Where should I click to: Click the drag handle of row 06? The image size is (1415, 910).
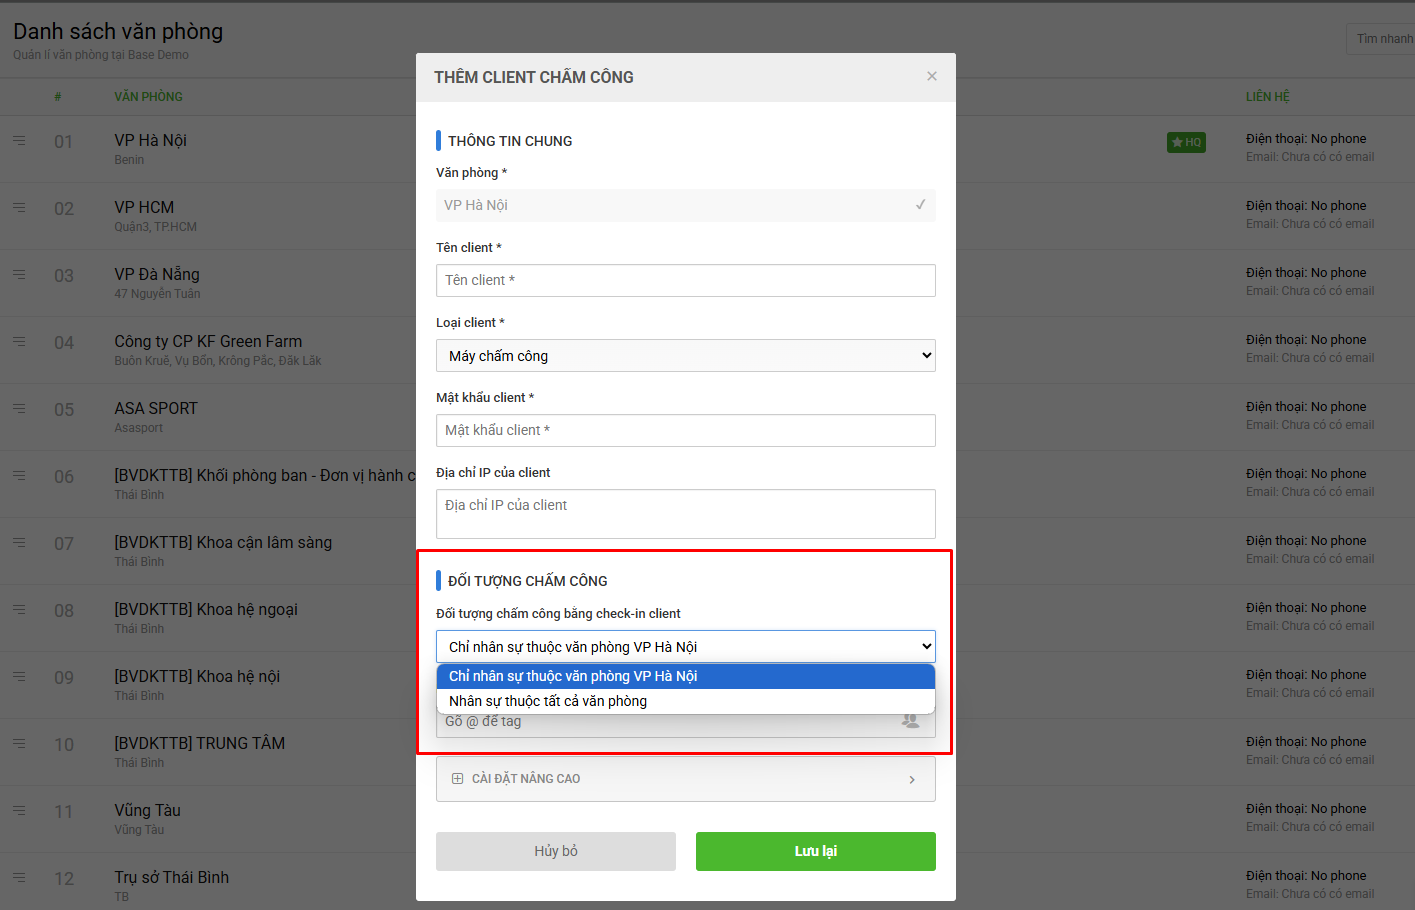(x=19, y=476)
